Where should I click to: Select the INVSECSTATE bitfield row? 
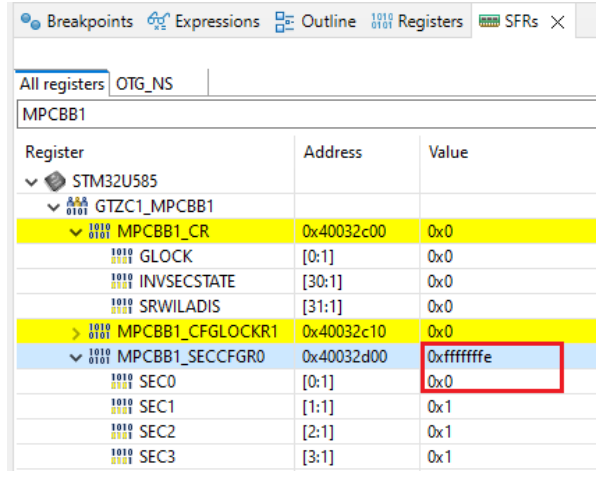[x=306, y=282]
